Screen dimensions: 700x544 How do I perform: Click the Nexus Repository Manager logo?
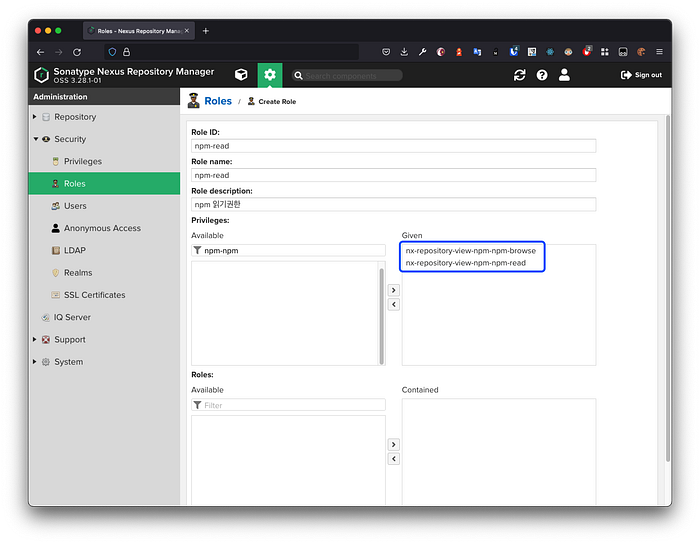(42, 75)
